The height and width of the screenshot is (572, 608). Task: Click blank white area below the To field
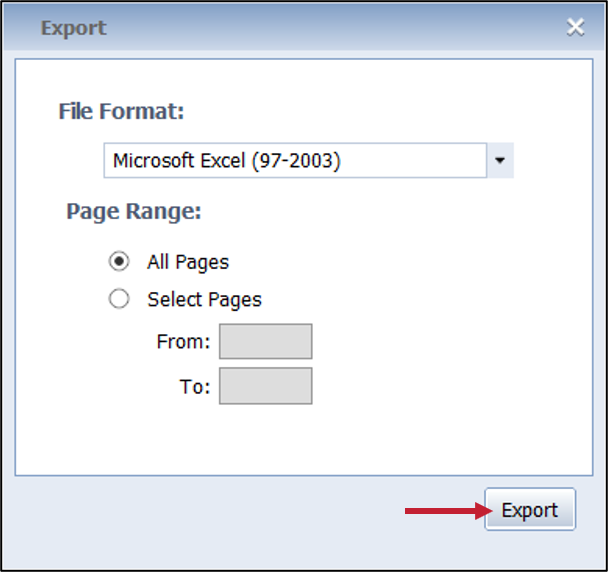pos(300,440)
